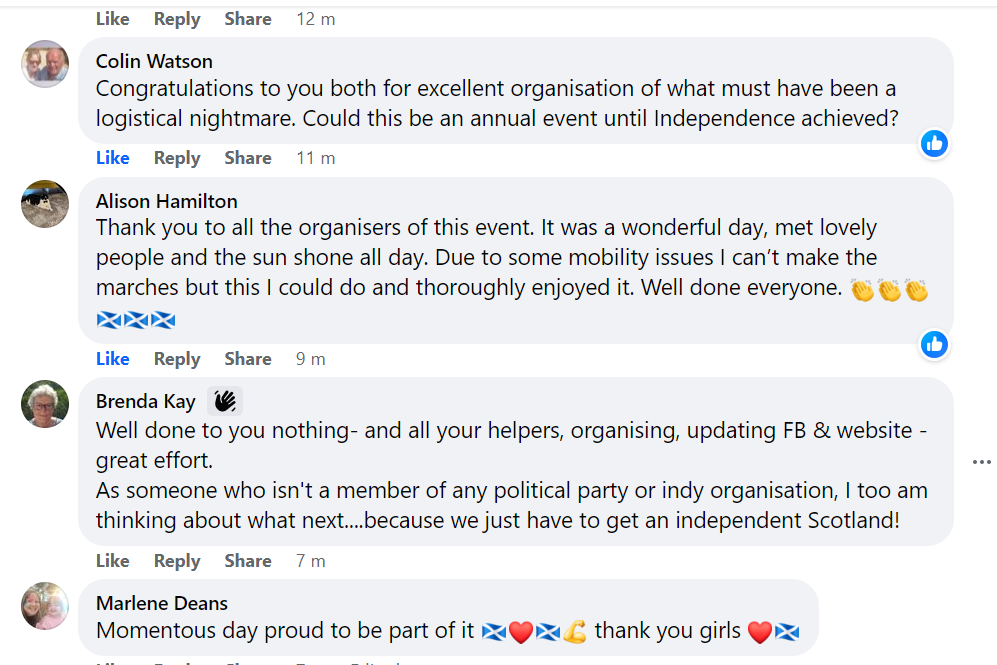Click the waving hand badge beside Brenda Kay

tap(225, 401)
